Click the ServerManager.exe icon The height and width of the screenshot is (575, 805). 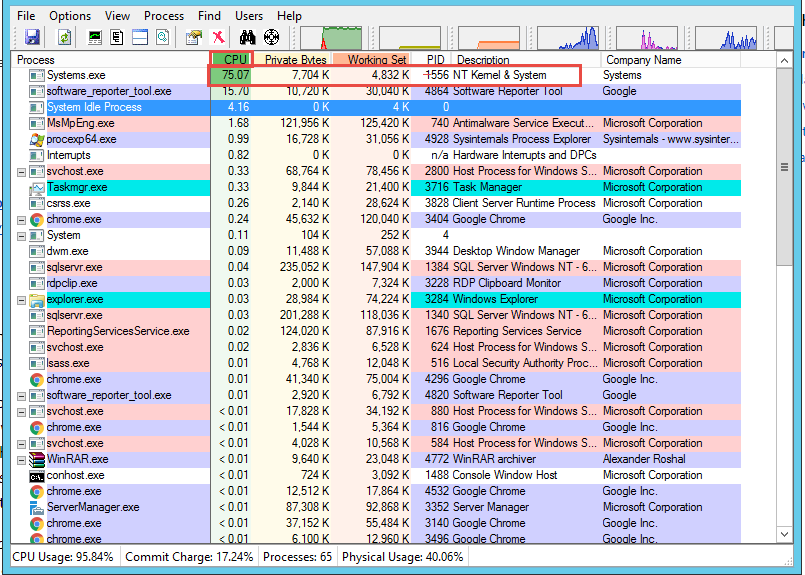click(36, 508)
